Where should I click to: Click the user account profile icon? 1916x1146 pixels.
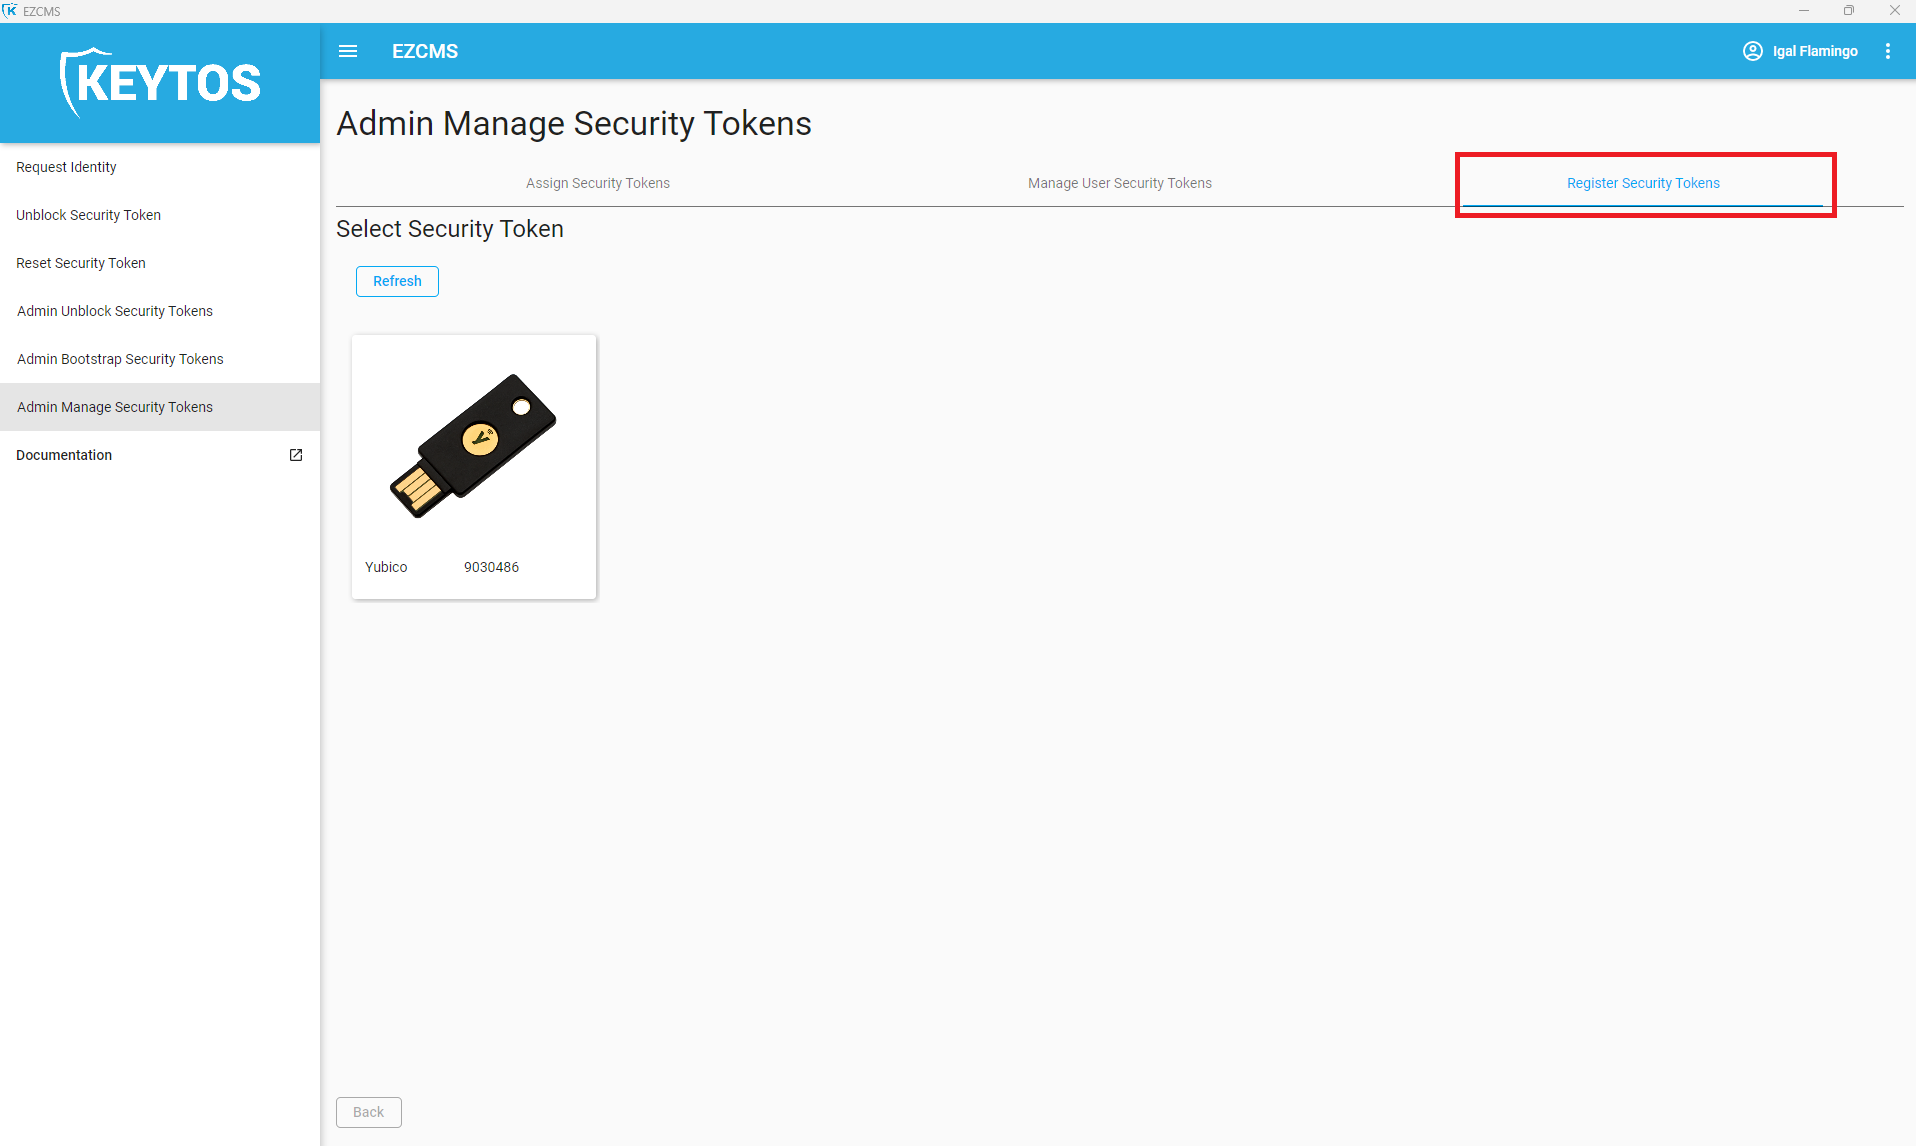click(x=1752, y=51)
